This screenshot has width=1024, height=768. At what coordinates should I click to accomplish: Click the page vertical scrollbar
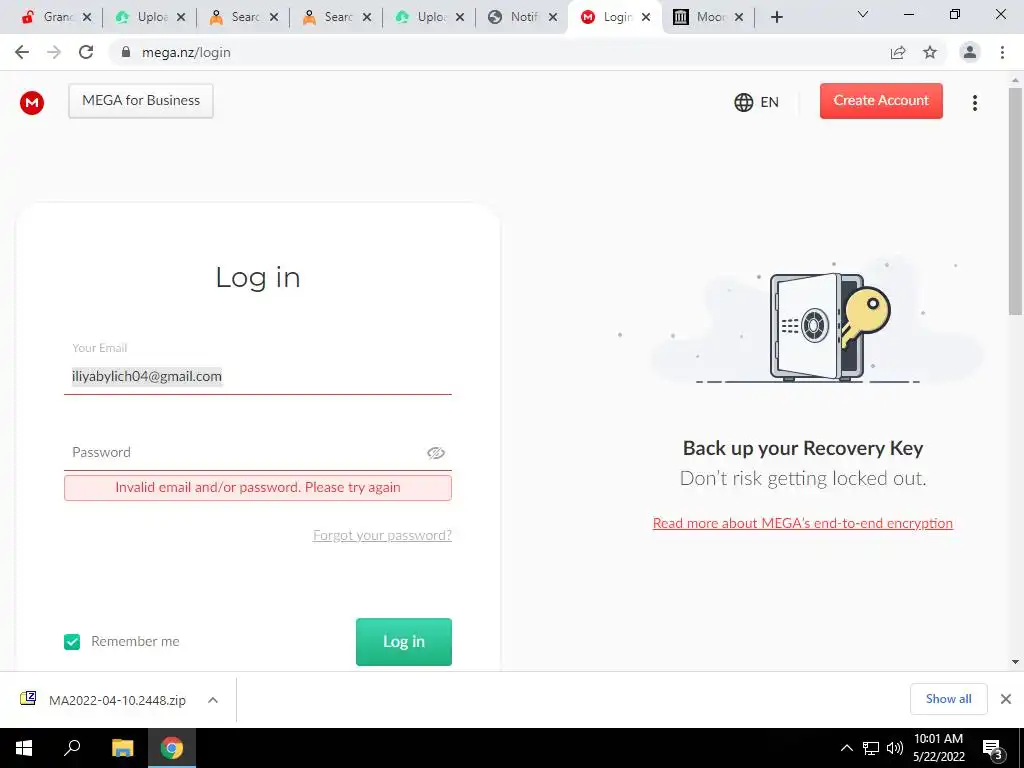tap(1015, 202)
